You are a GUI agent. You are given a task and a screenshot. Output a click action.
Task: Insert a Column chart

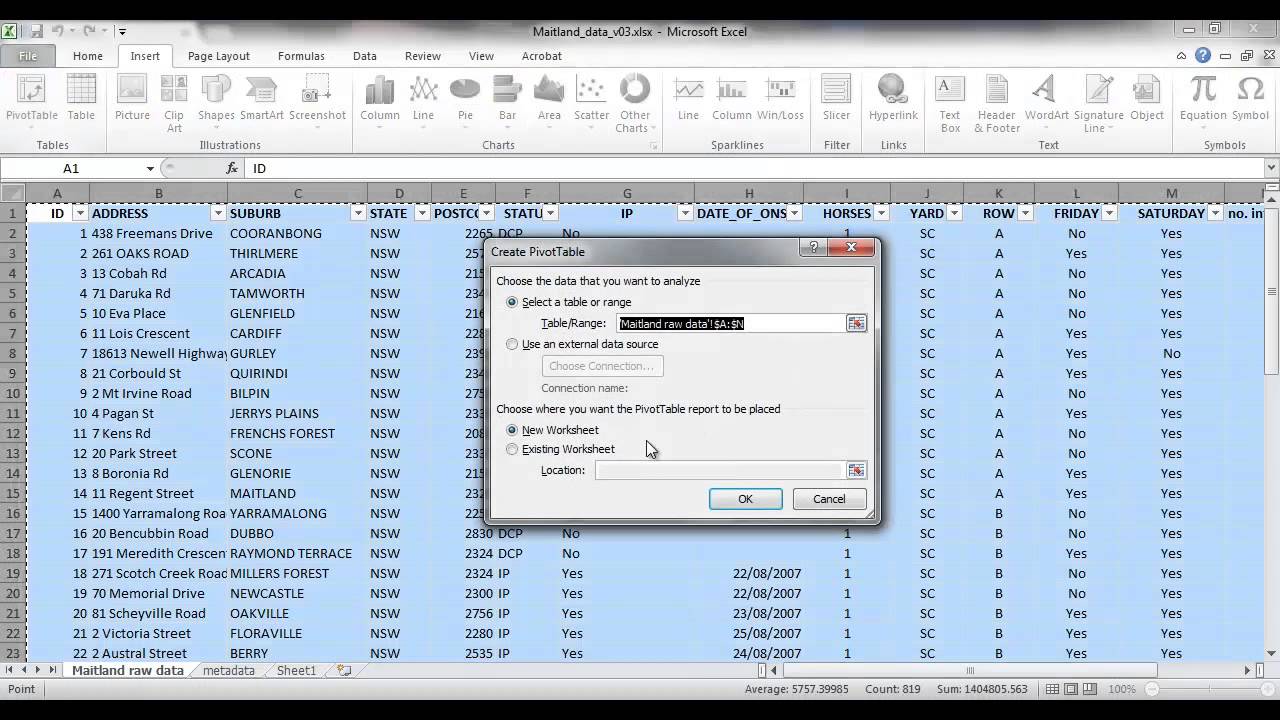tap(380, 101)
